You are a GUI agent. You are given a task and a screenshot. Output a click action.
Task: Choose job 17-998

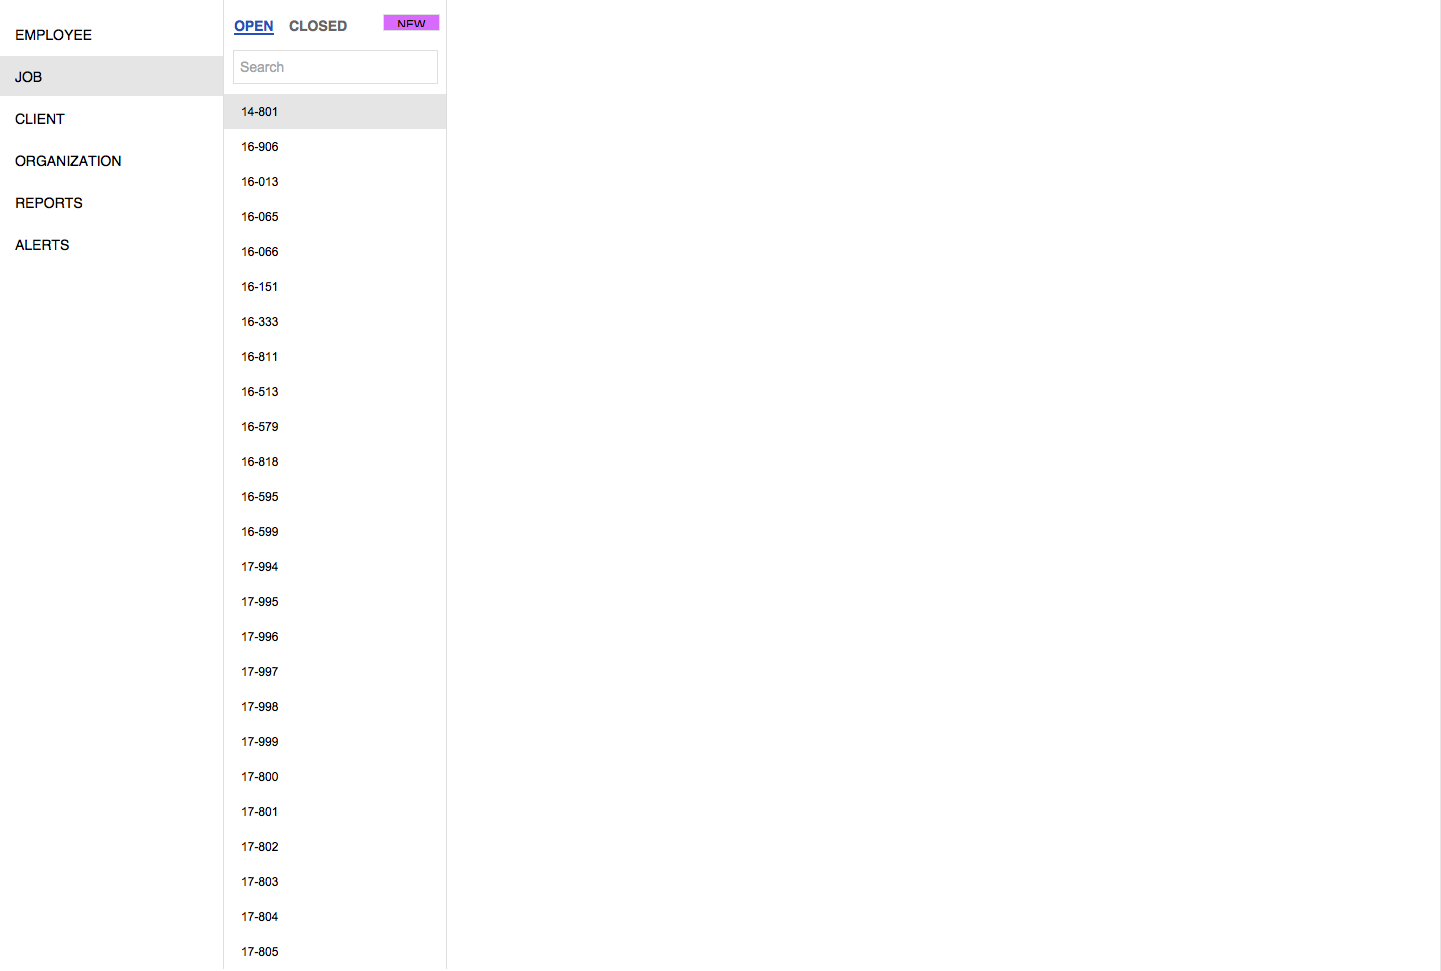(335, 707)
